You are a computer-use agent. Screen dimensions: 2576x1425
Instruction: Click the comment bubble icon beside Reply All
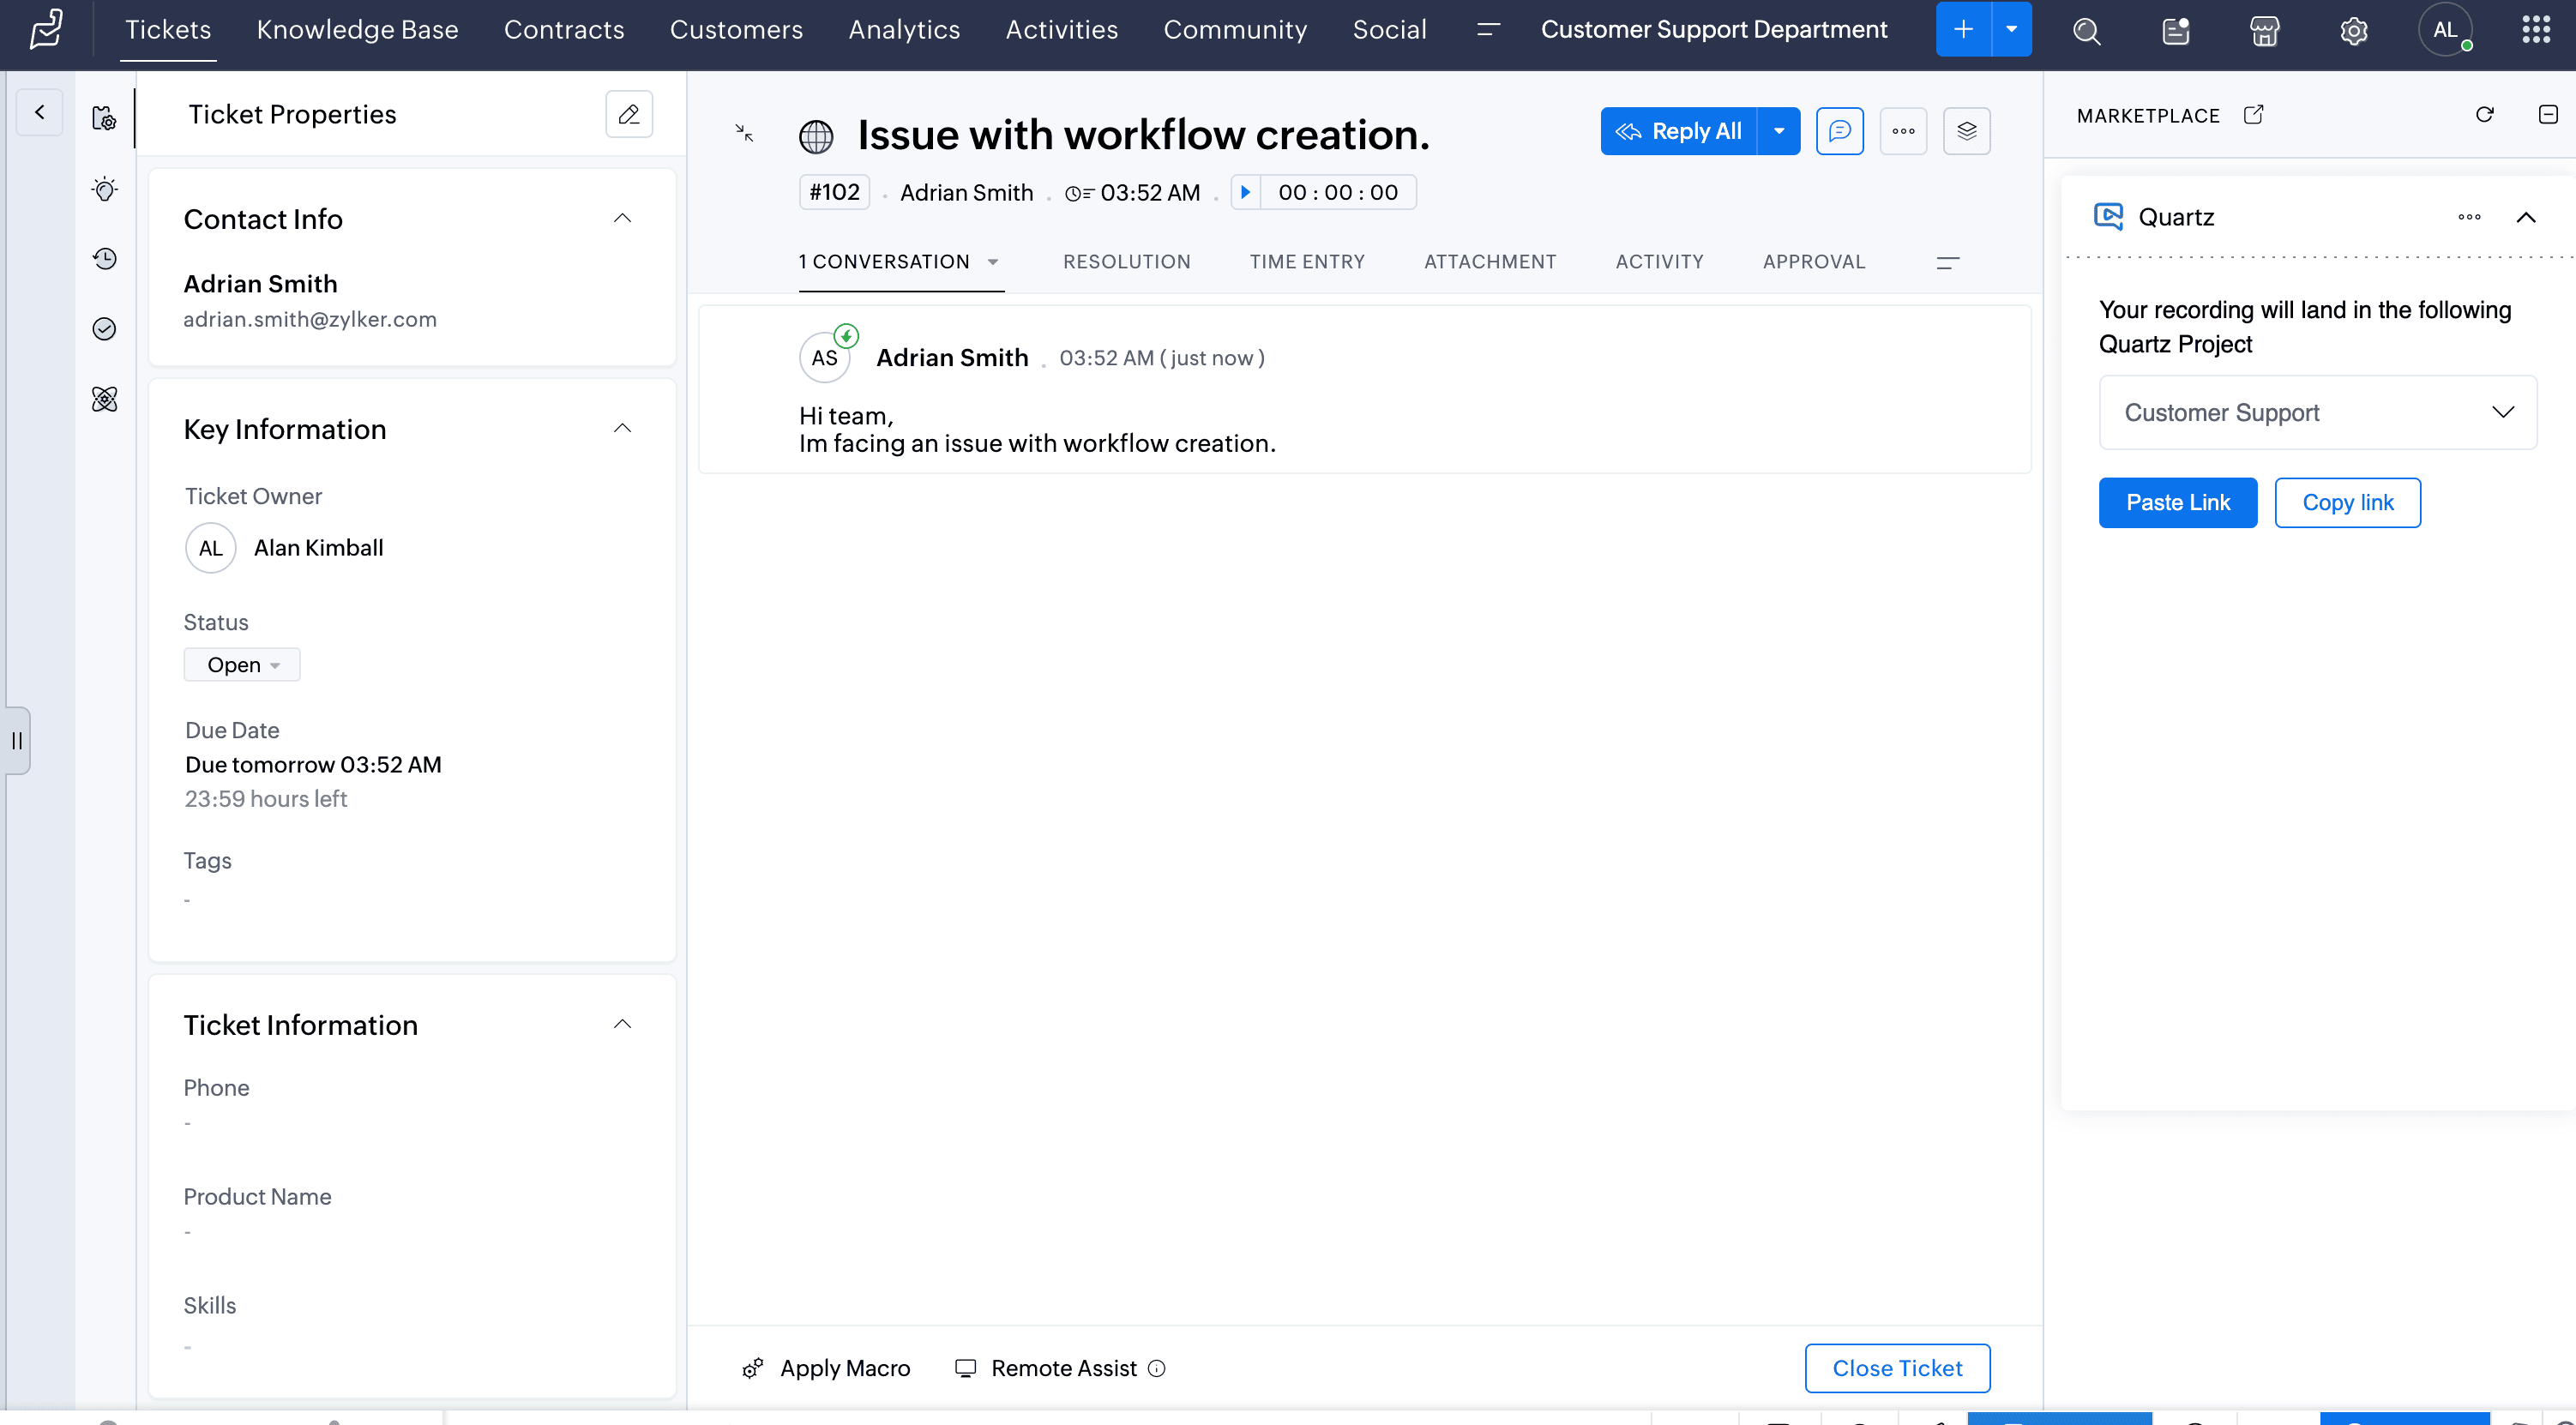[1839, 131]
